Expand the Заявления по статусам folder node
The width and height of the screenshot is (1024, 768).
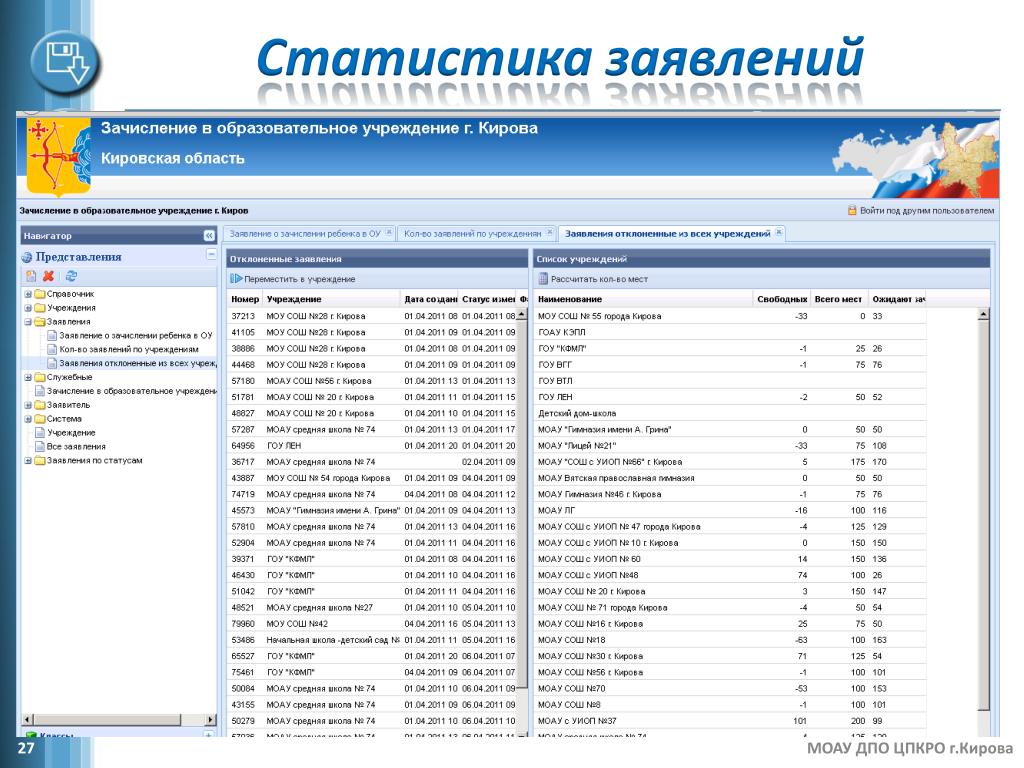click(x=28, y=460)
